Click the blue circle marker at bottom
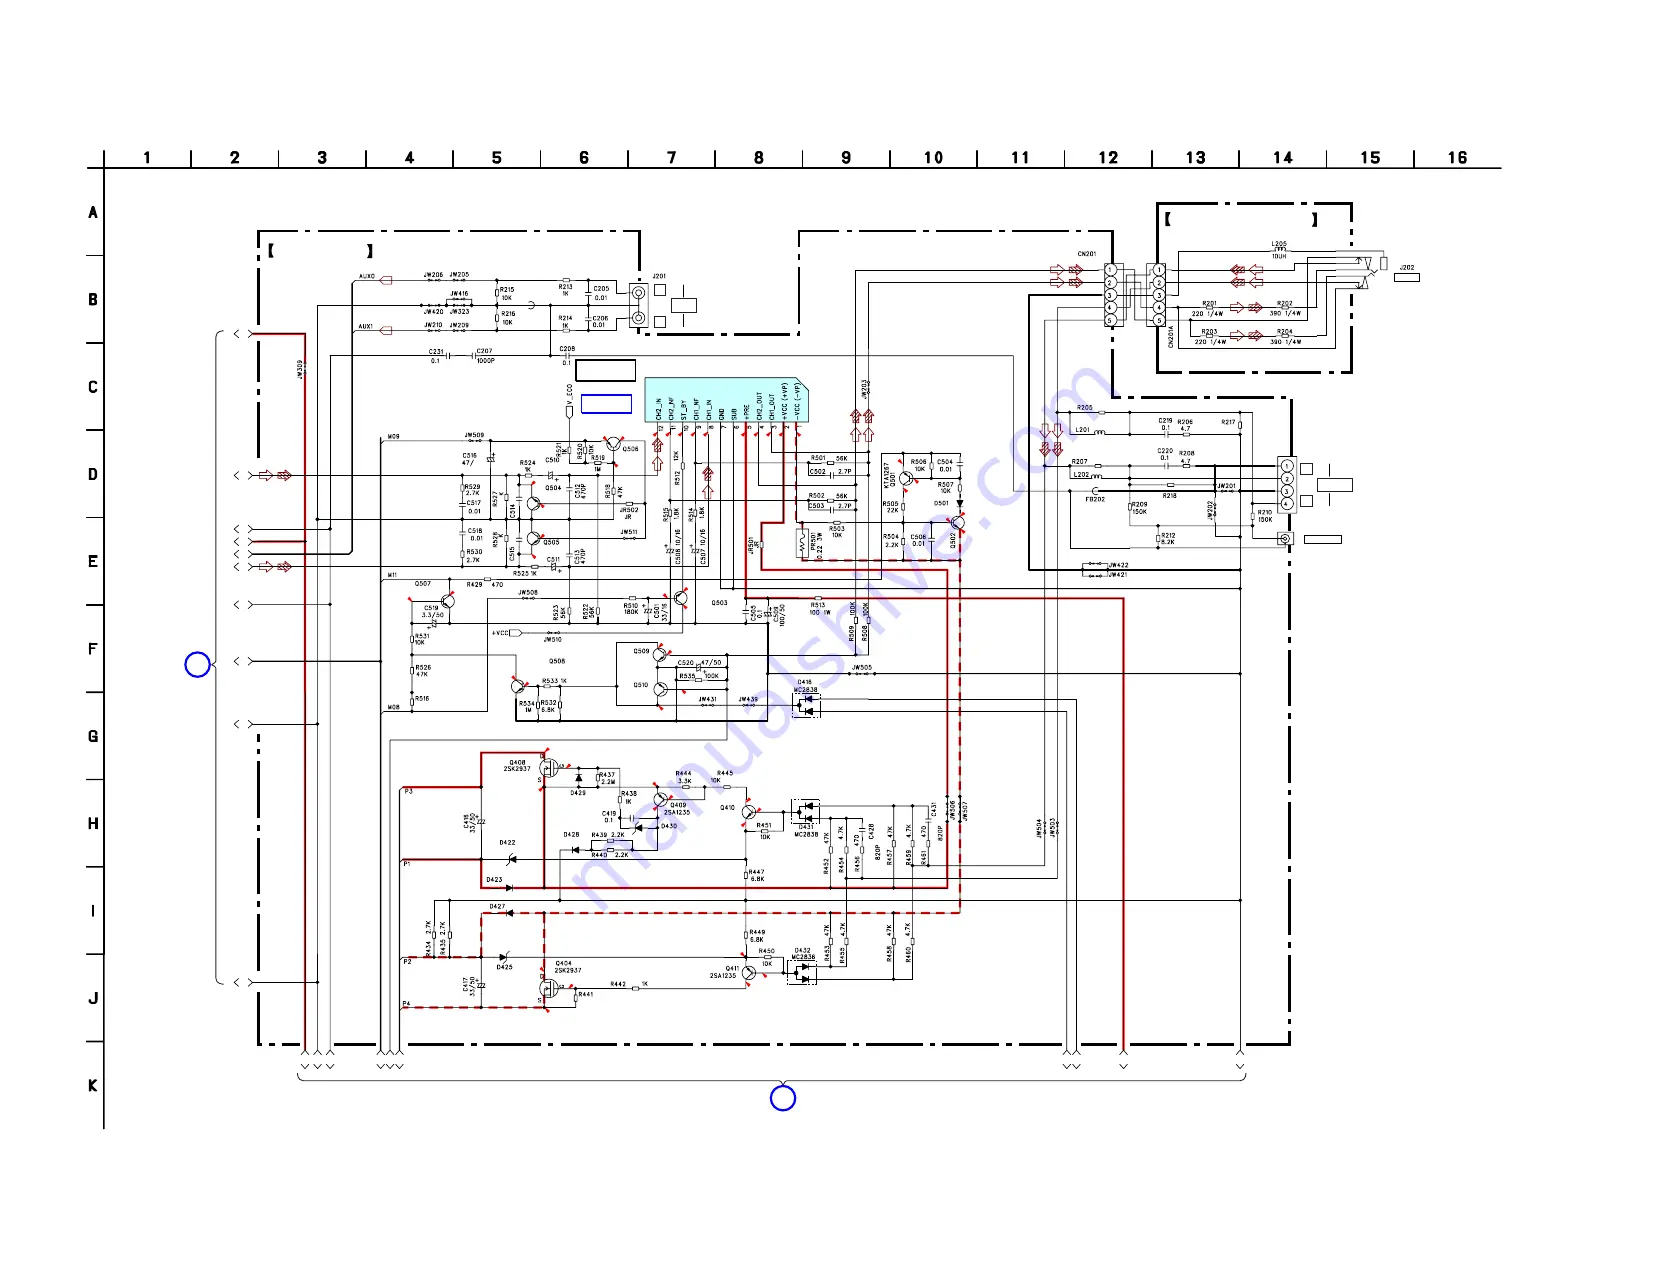The image size is (1680, 1263). pos(783,1098)
